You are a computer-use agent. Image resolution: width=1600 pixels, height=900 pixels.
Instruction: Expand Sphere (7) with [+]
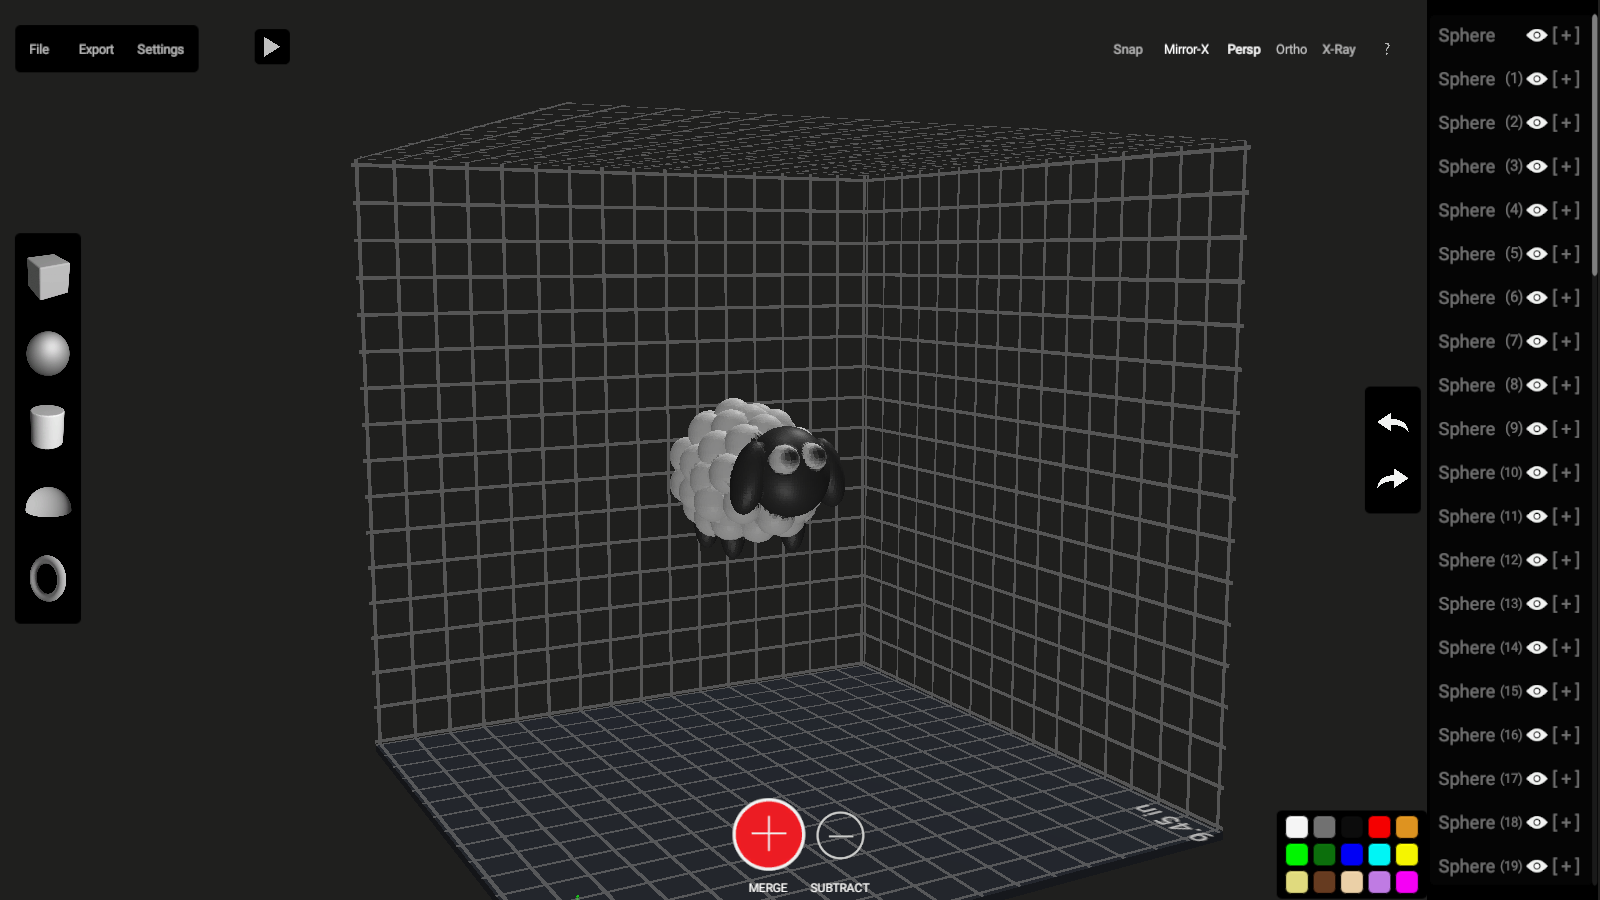[x=1566, y=341]
